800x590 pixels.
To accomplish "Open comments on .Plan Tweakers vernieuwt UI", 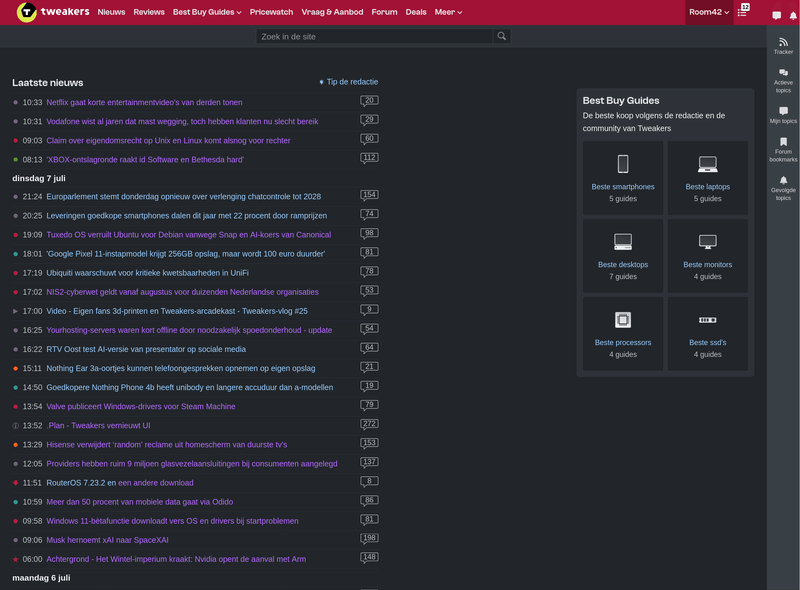I will pos(369,424).
